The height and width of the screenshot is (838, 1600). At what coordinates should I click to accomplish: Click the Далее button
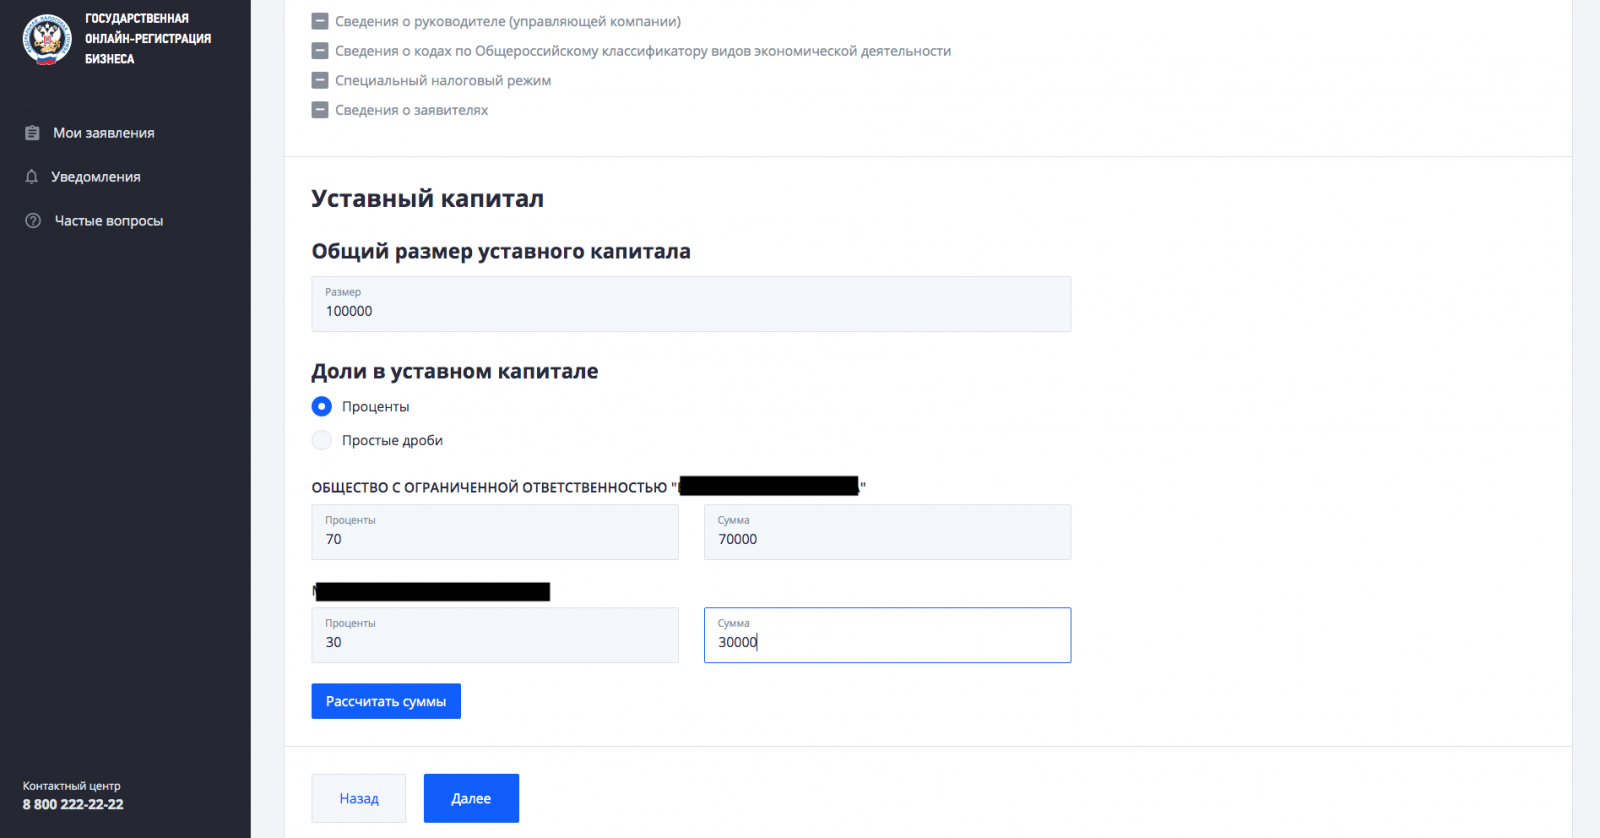pos(471,798)
